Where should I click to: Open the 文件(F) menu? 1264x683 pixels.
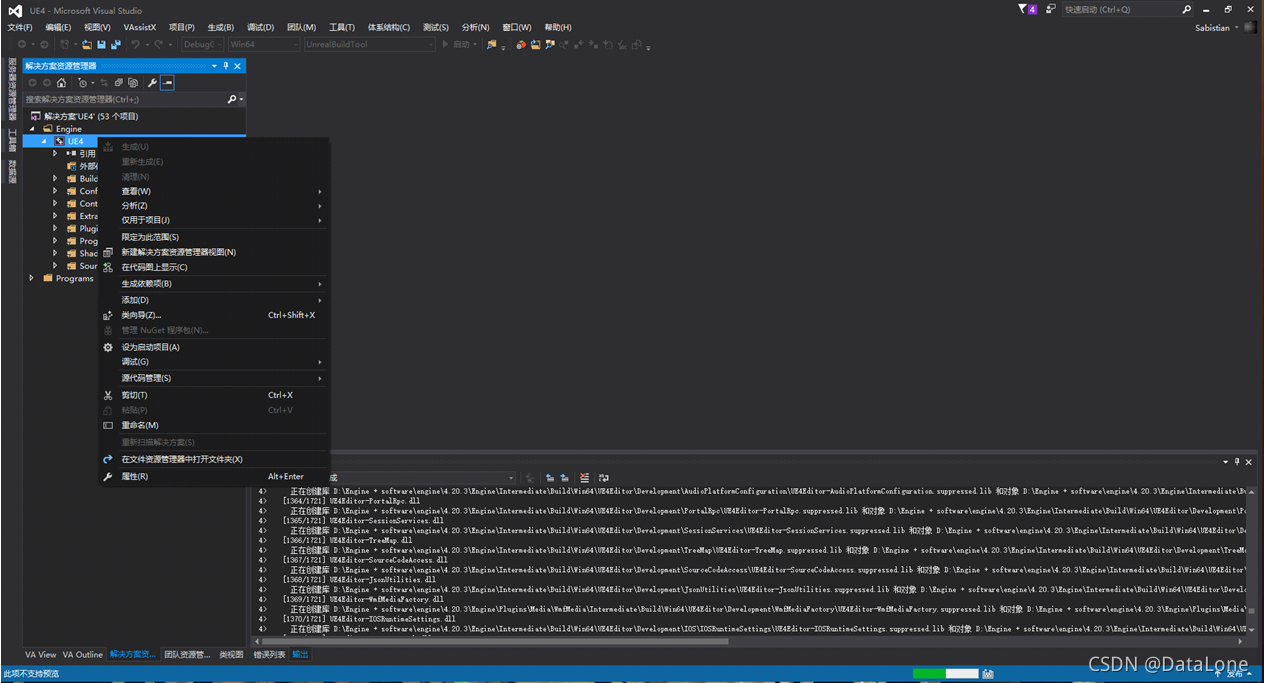pyautogui.click(x=20, y=27)
